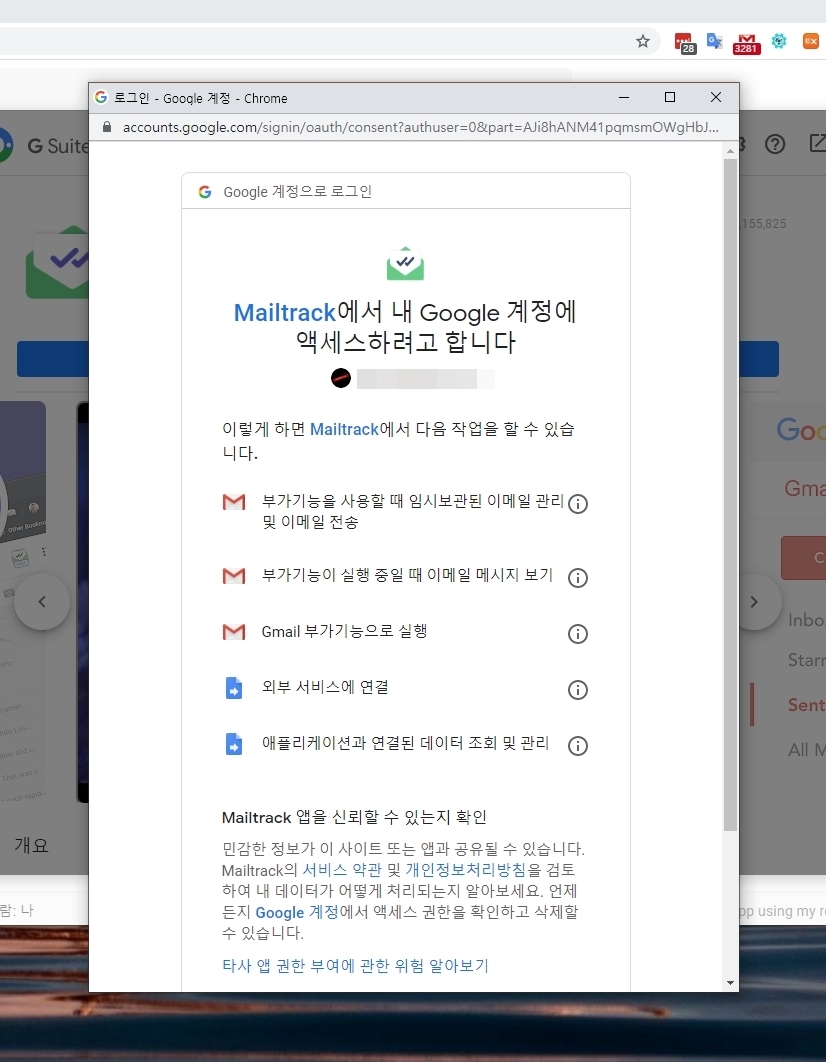Open the 서비스 약관 link
Screen dimensions: 826x1062
click(342, 870)
